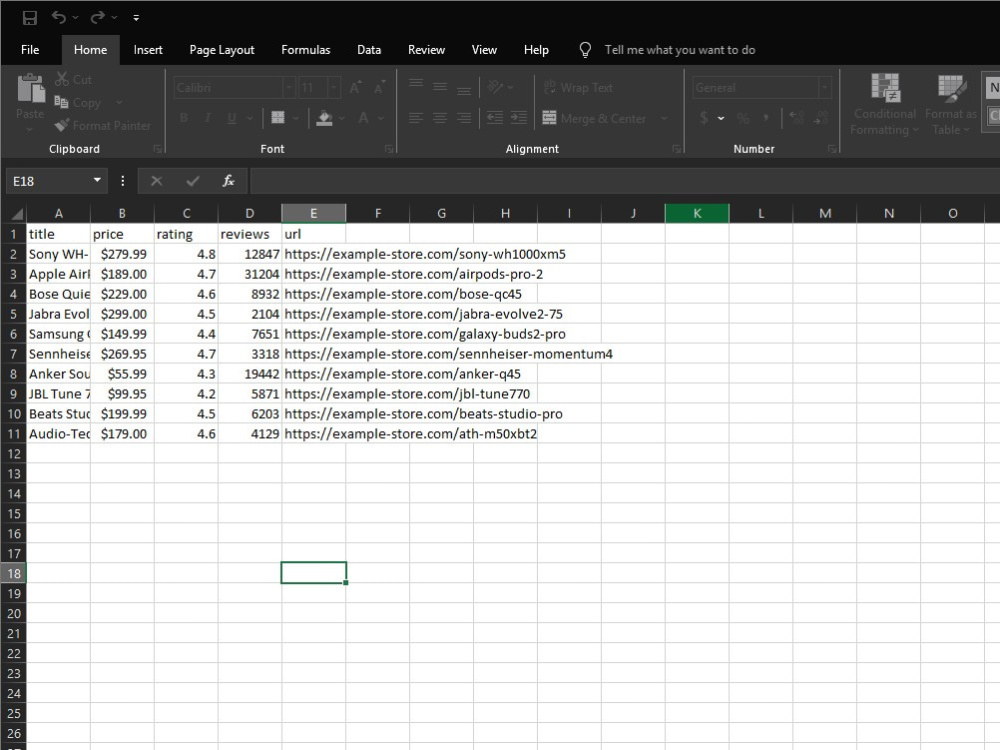Click the Percent Style icon
1000x750 pixels.
click(743, 118)
